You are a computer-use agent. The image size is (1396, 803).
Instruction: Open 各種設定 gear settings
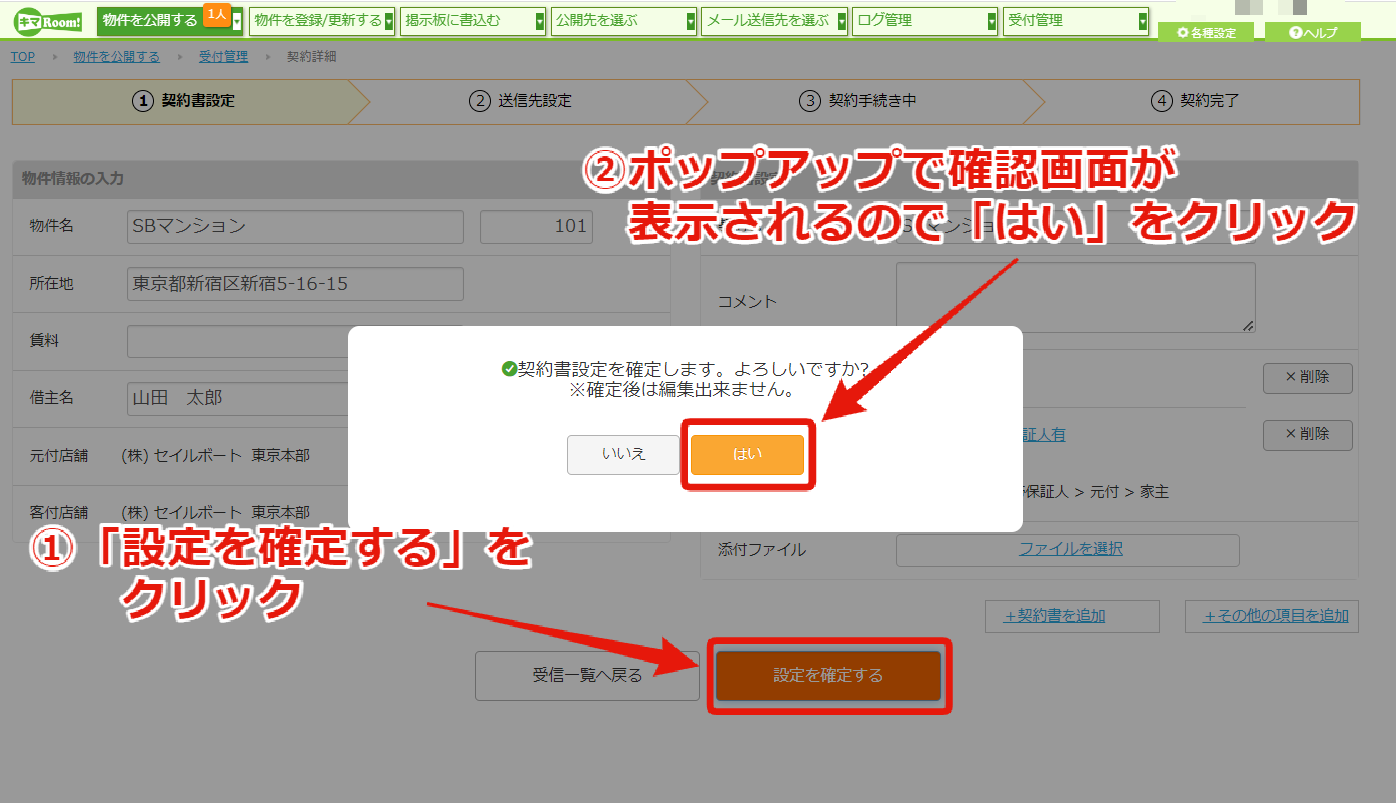1205,33
